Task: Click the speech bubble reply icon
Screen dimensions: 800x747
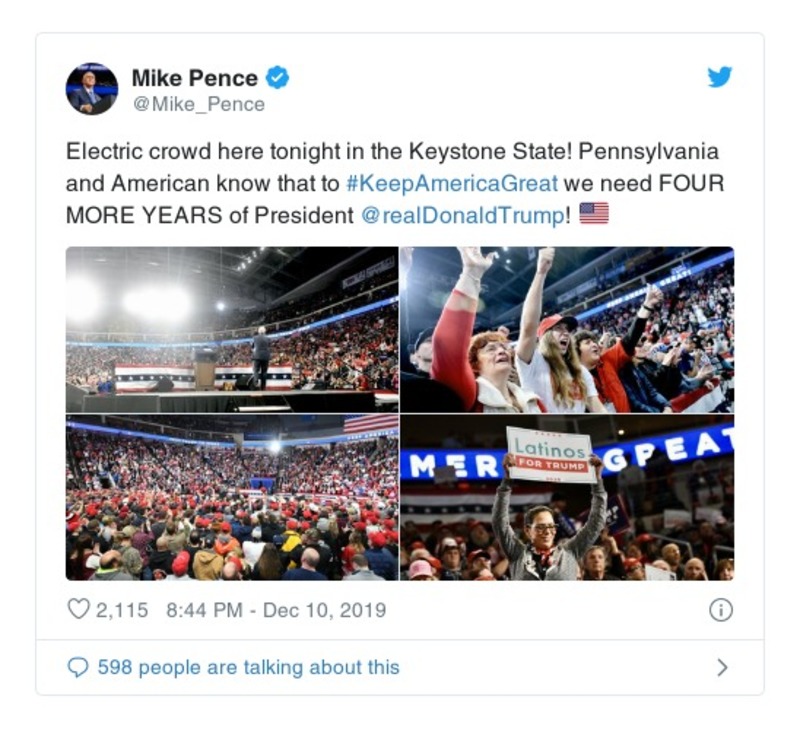Action: (77, 667)
